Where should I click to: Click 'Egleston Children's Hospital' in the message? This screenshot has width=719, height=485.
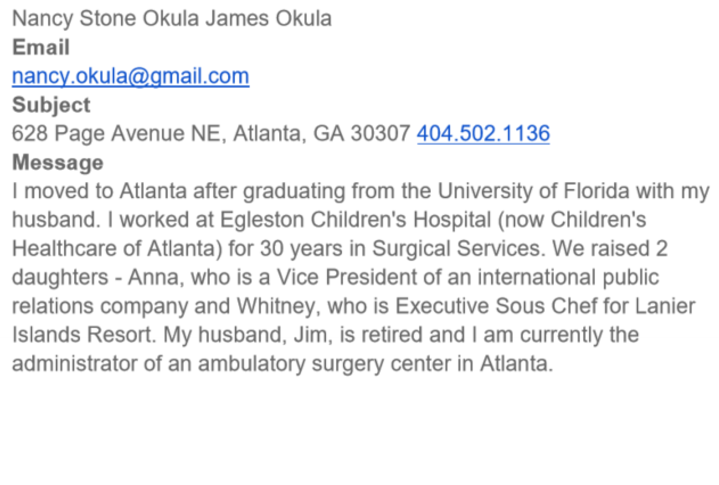click(356, 220)
